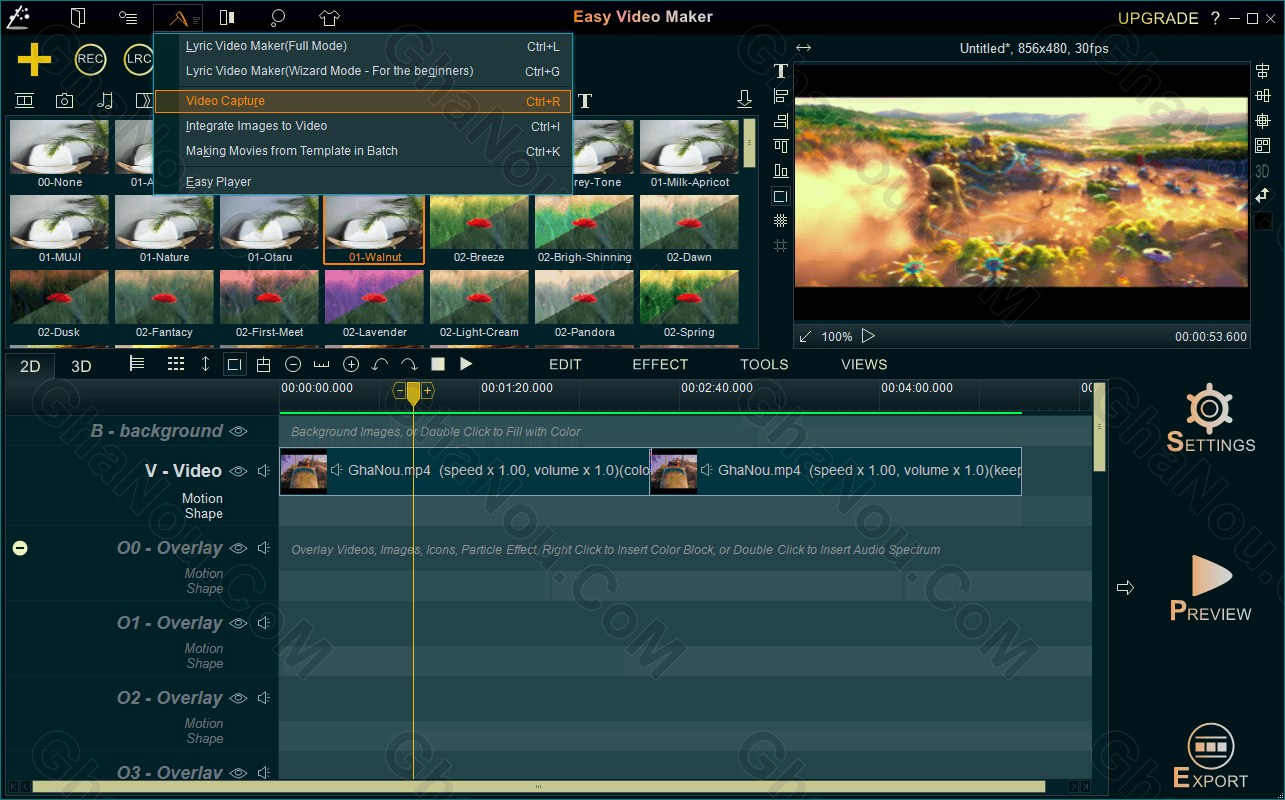The image size is (1285, 800).
Task: Toggle visibility of O0 - Overlay track
Action: [238, 548]
